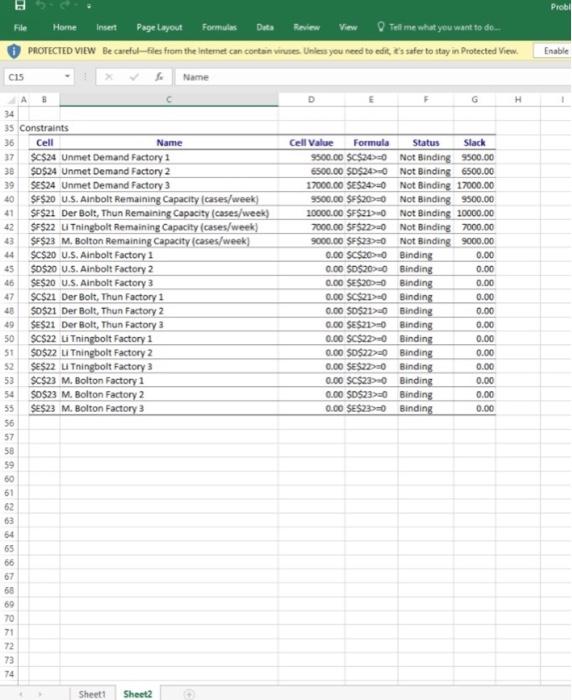
Task: Click the Tell me lightbulb icon
Action: [x=381, y=27]
